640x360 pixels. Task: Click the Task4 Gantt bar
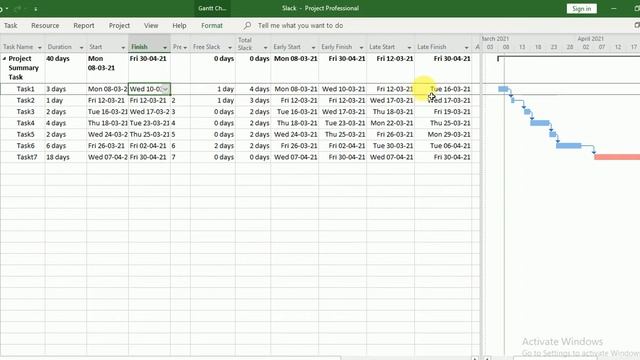tap(540, 123)
